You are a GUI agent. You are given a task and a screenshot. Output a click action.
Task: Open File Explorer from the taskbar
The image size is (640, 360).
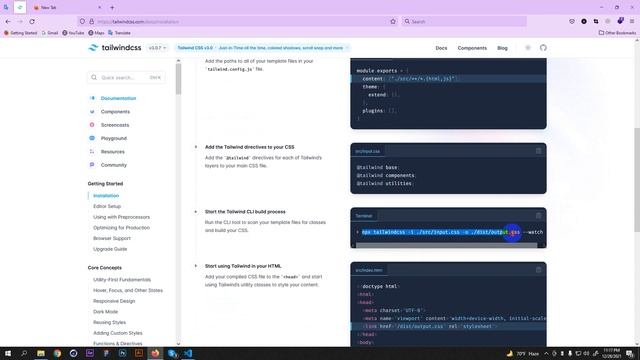click(x=41, y=353)
